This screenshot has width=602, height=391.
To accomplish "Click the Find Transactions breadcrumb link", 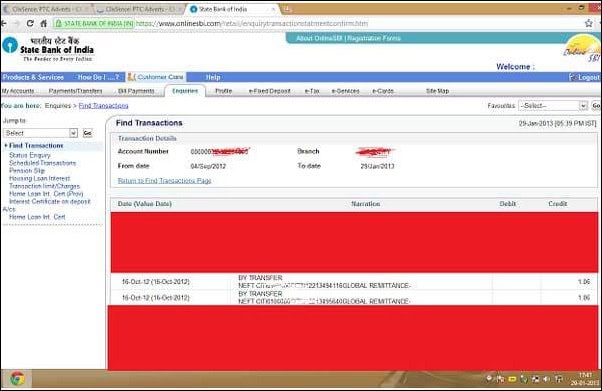I will 103,106.
